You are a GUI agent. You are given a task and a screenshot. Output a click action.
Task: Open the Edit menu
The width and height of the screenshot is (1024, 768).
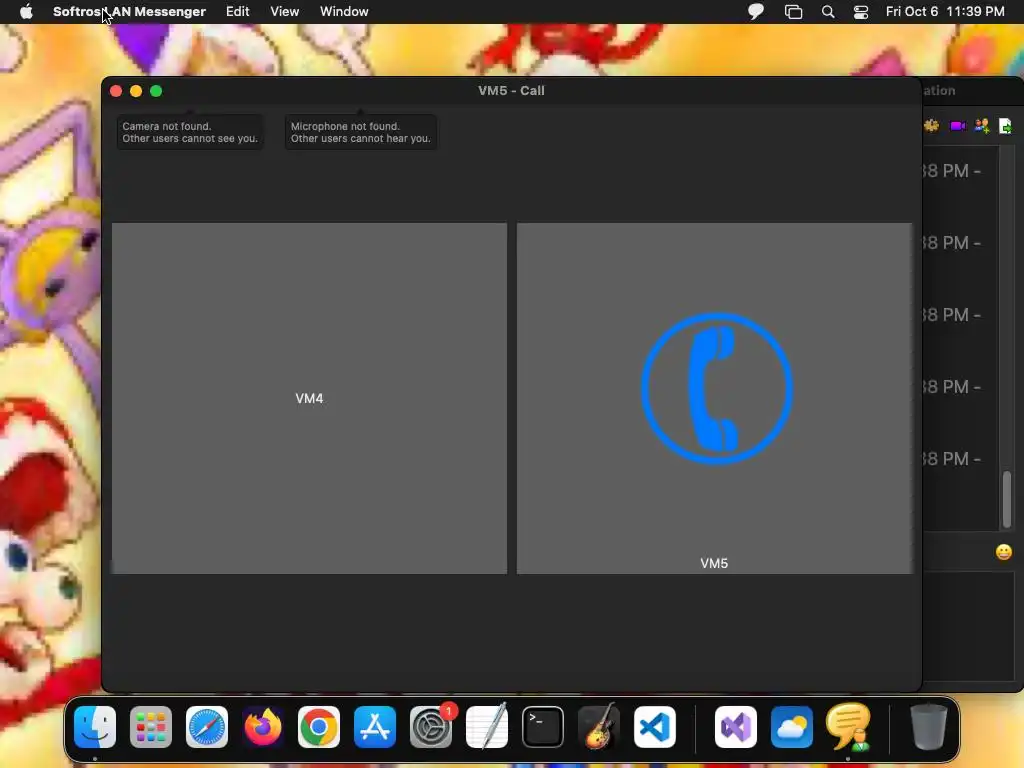238,12
